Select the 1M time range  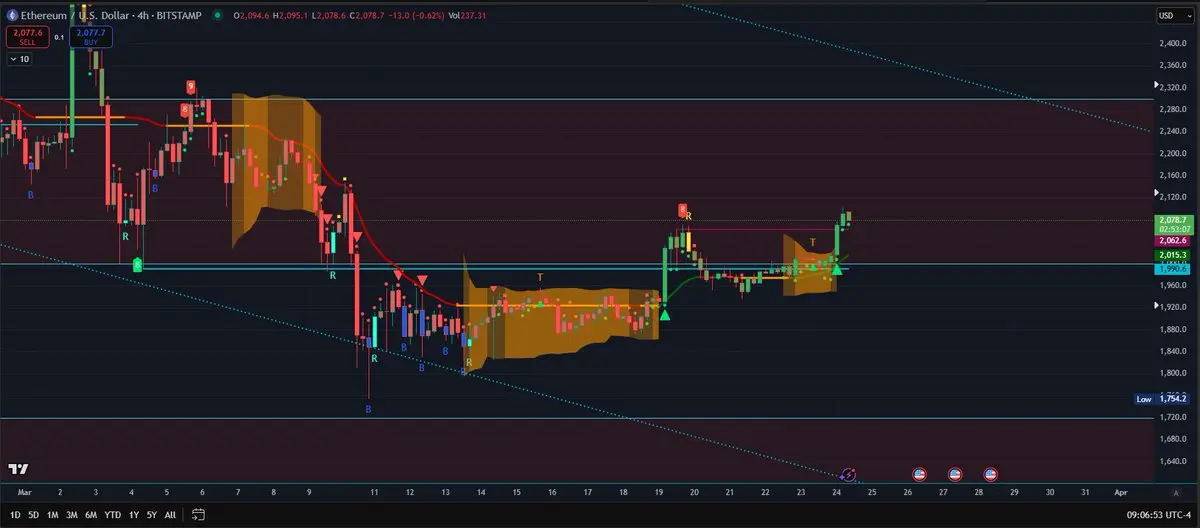pyautogui.click(x=53, y=515)
